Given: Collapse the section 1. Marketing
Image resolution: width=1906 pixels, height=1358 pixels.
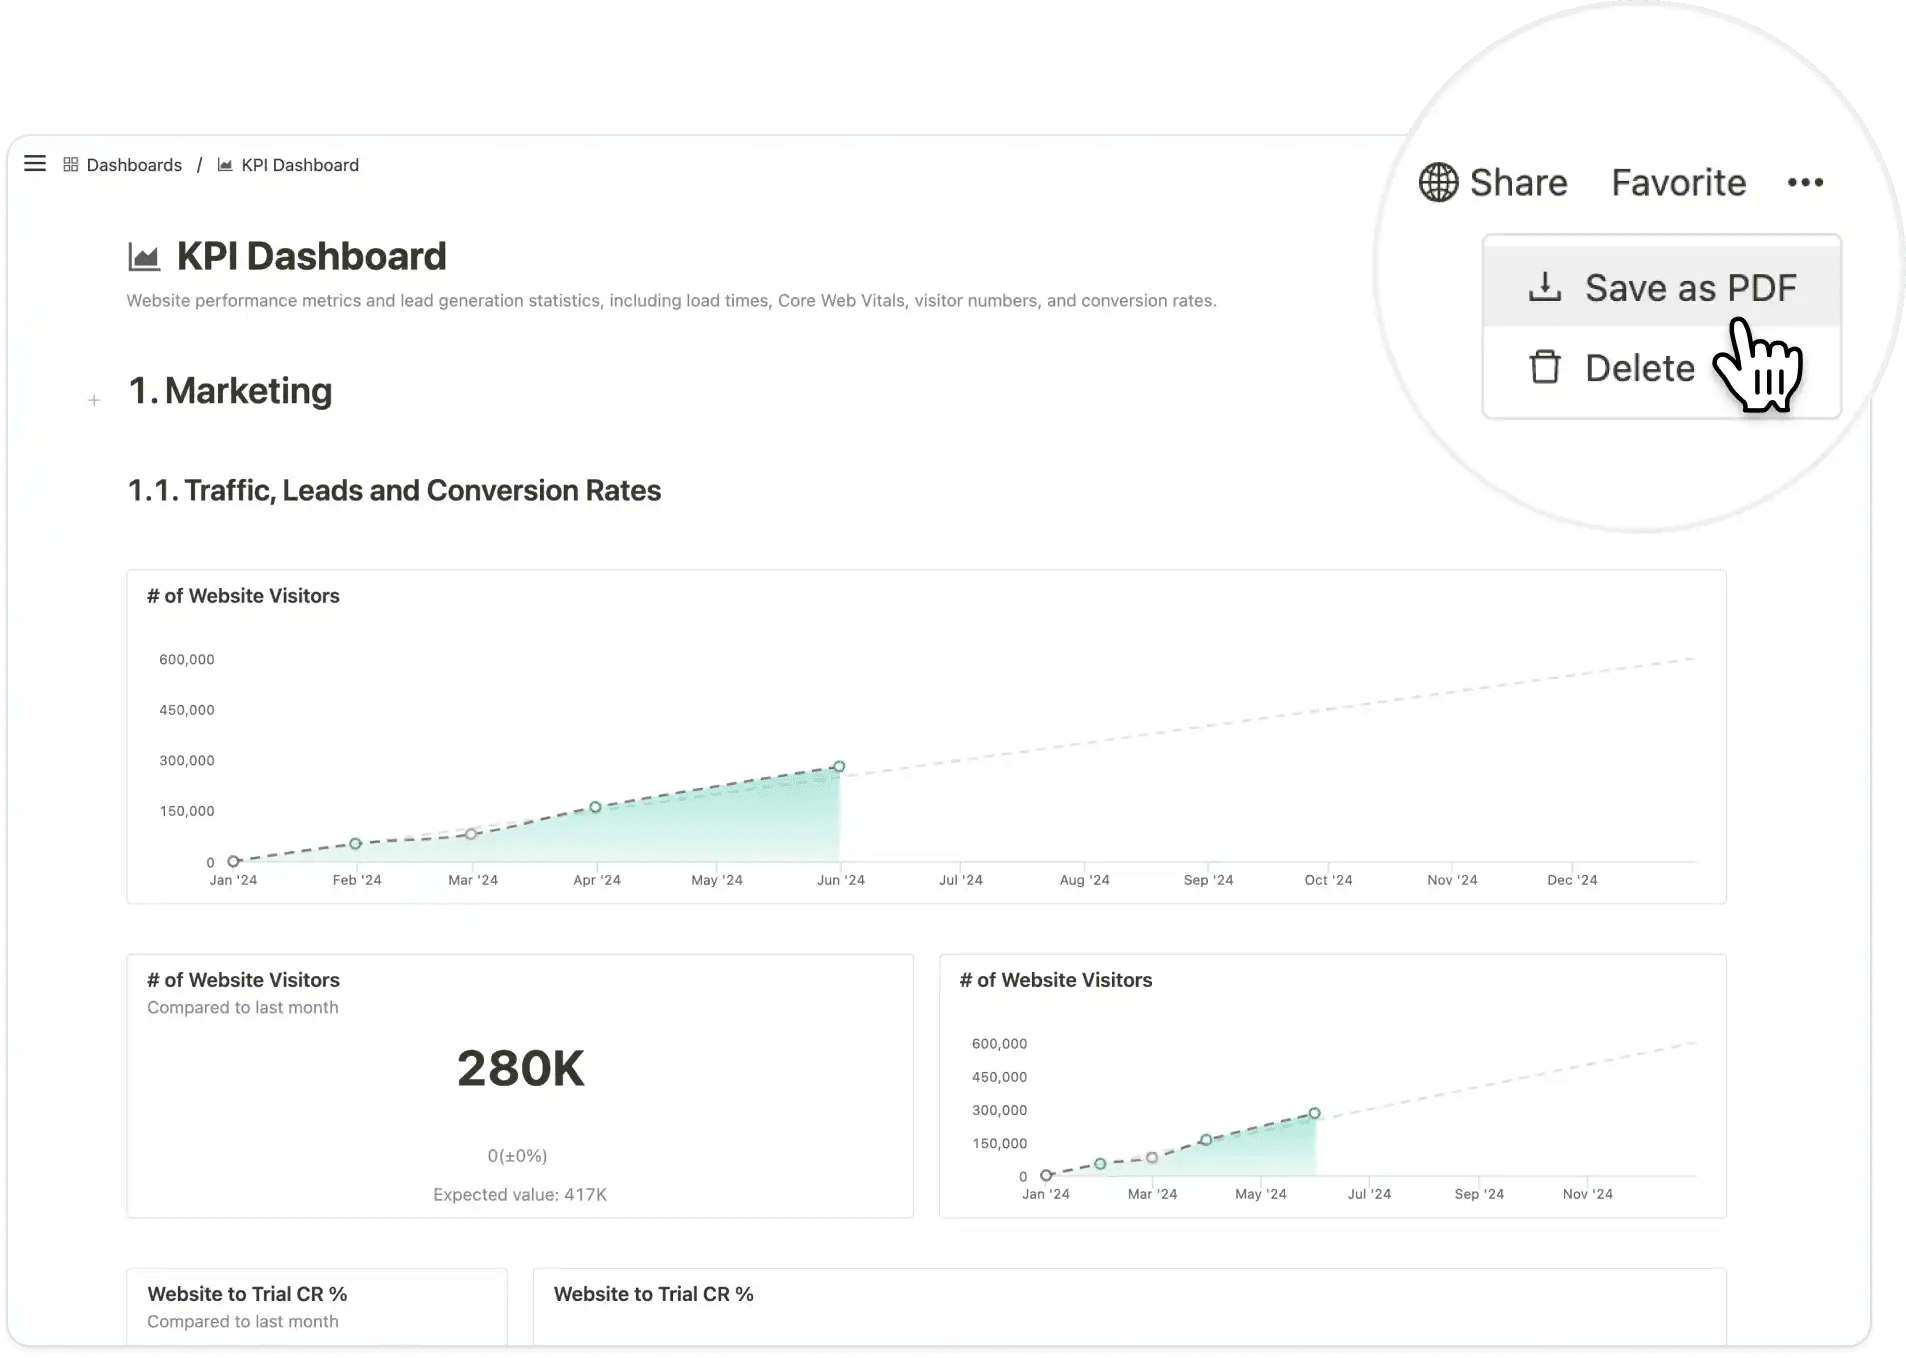Looking at the screenshot, I should (x=230, y=391).
